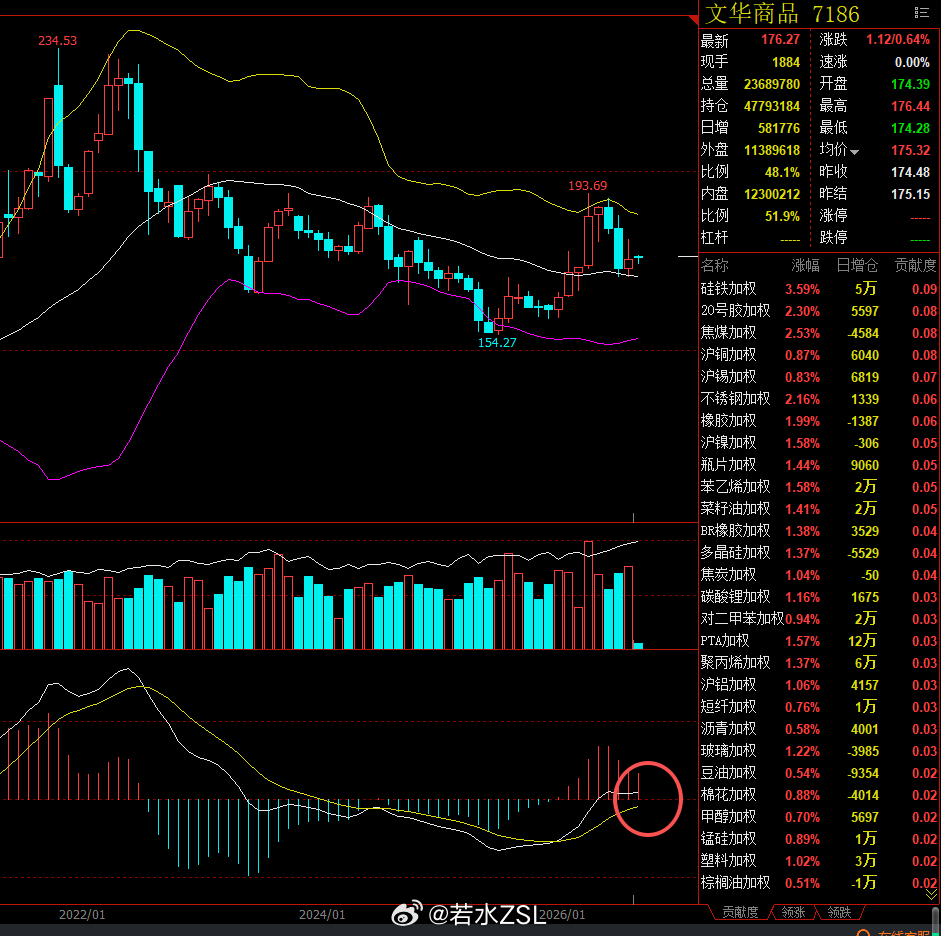Select the 甲醇加权 row

pyautogui.click(x=819, y=817)
